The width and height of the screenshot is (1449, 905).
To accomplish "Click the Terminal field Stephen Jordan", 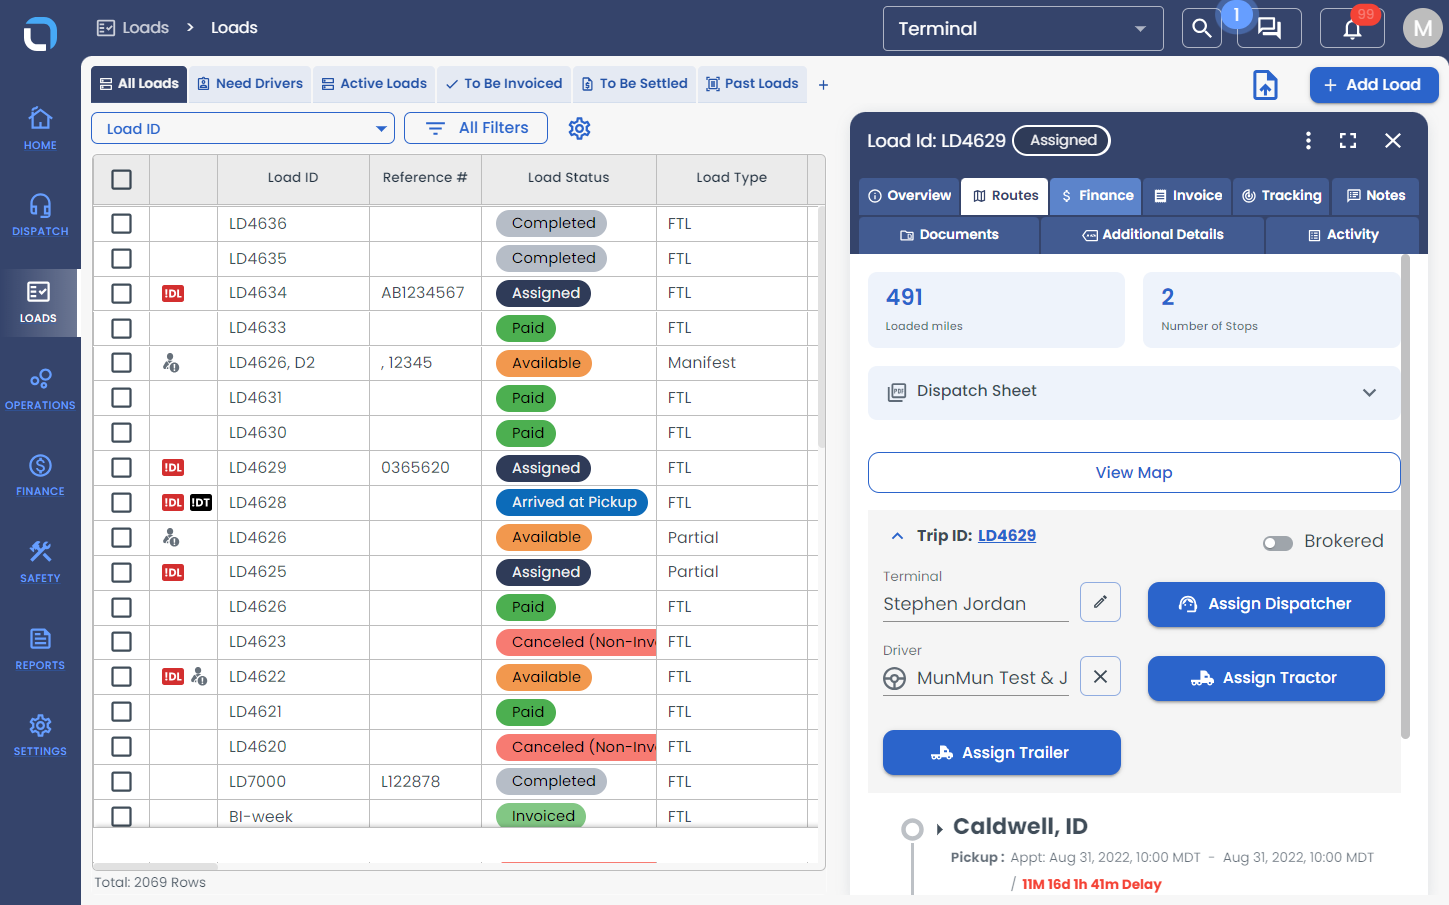I will tap(975, 604).
